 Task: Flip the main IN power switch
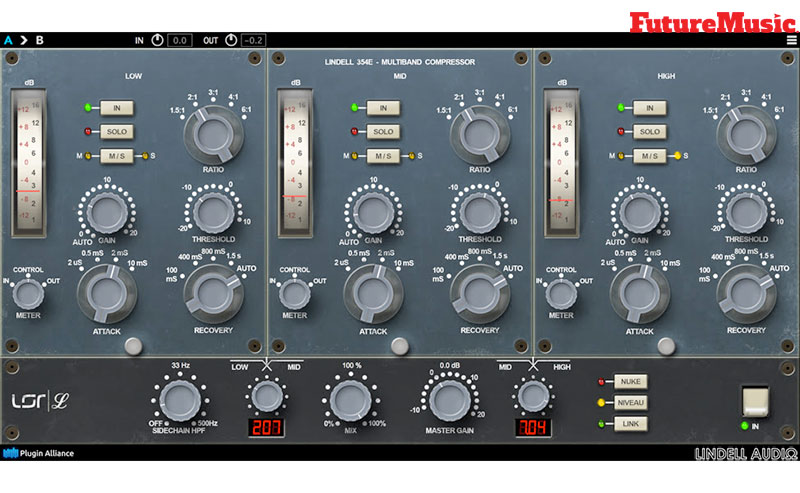click(x=755, y=401)
